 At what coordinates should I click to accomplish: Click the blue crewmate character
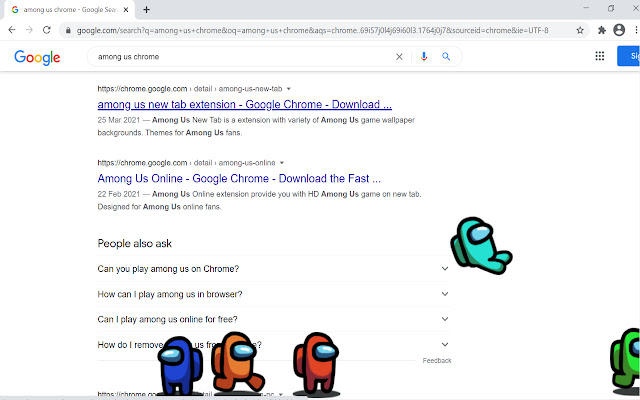pyautogui.click(x=180, y=366)
